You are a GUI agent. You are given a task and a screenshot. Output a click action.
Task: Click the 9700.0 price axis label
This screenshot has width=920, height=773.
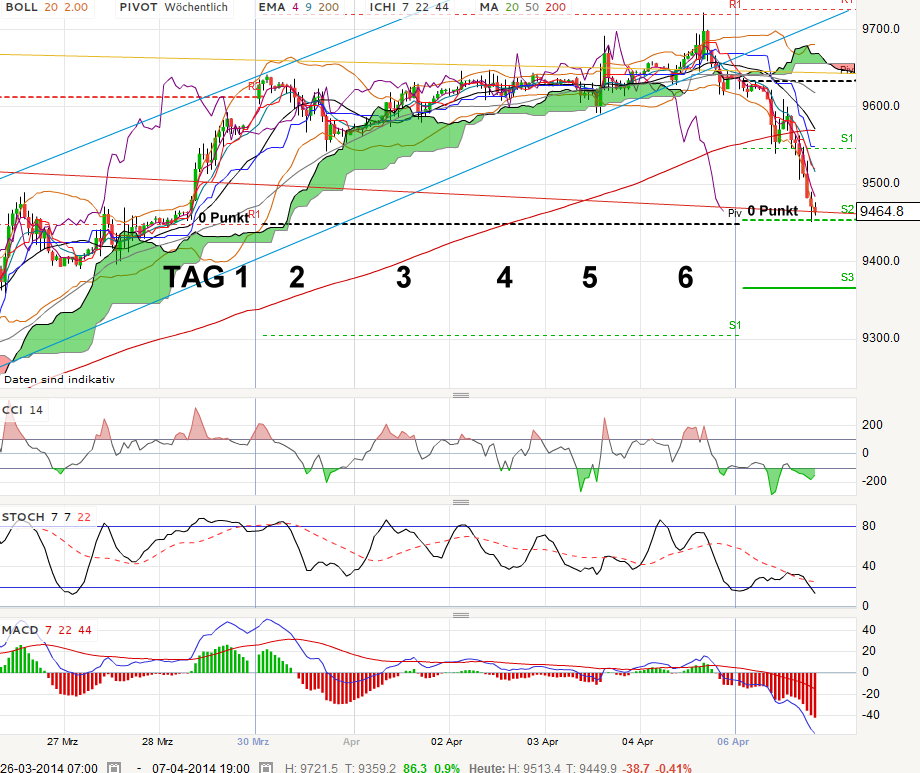pyautogui.click(x=881, y=29)
